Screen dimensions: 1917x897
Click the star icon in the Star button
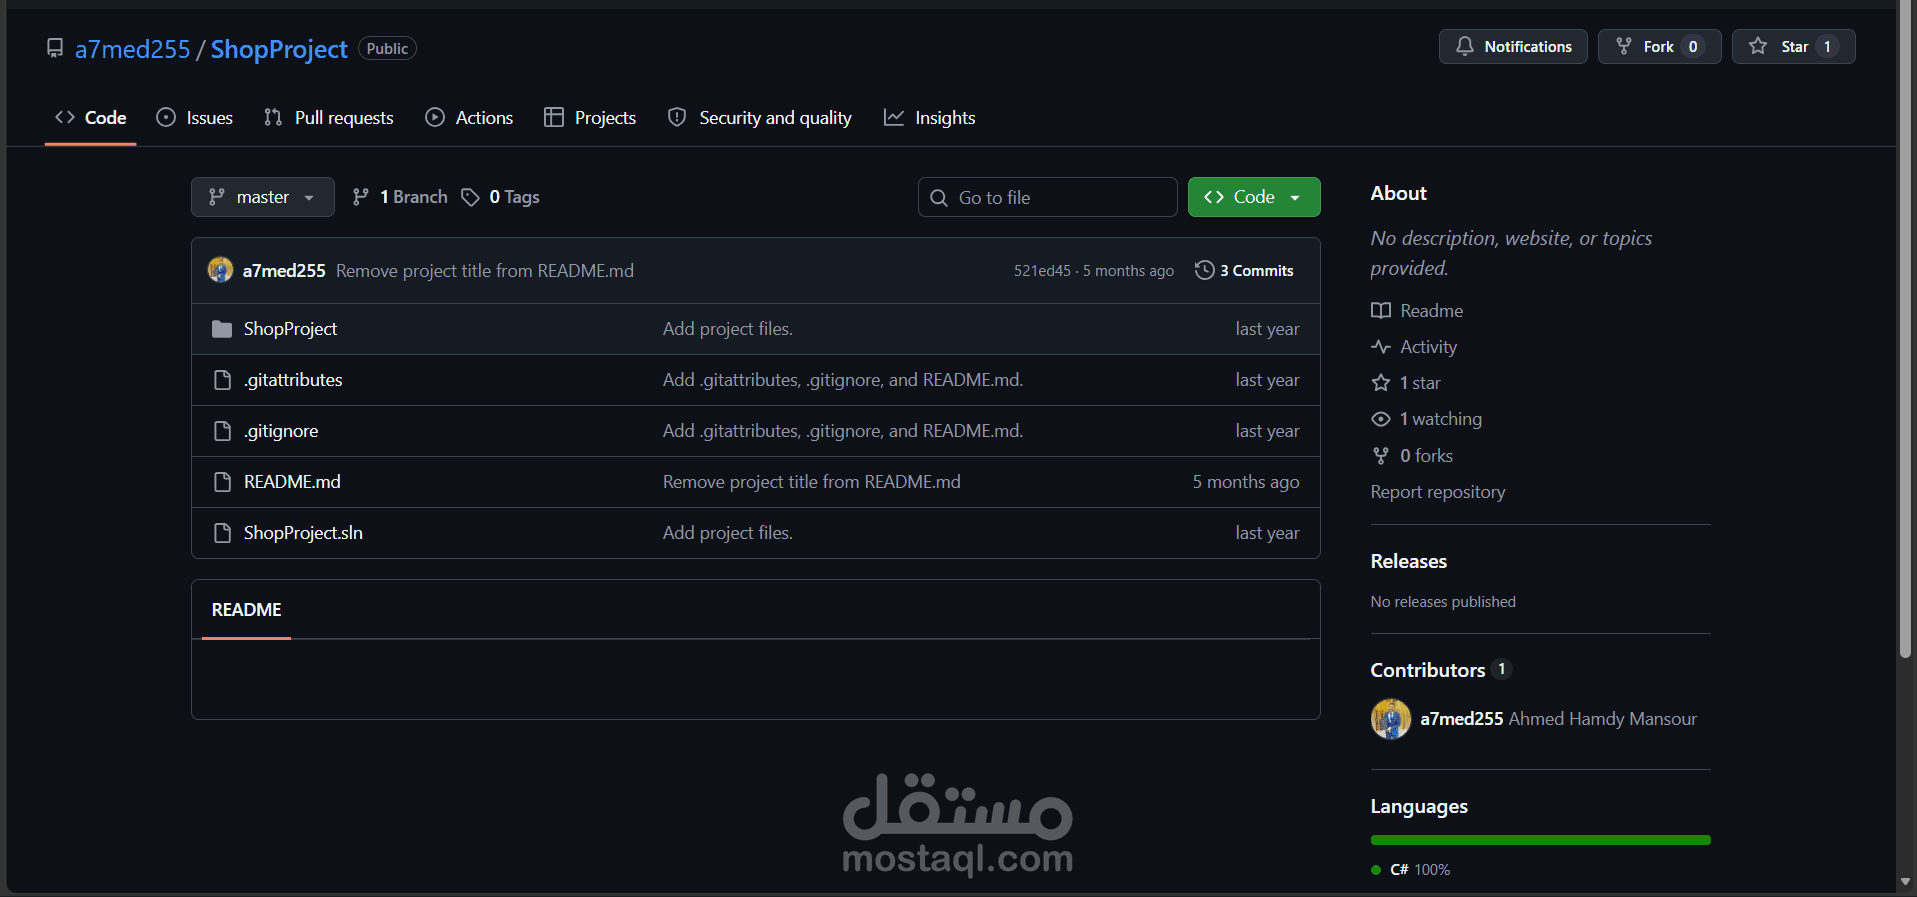click(x=1758, y=46)
